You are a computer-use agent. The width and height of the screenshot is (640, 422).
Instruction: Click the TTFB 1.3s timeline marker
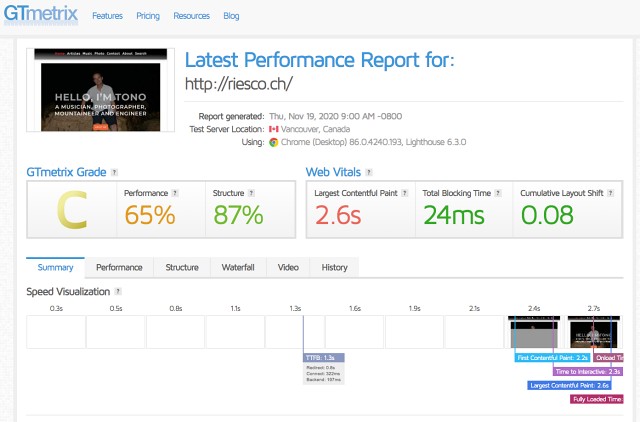(x=324, y=357)
